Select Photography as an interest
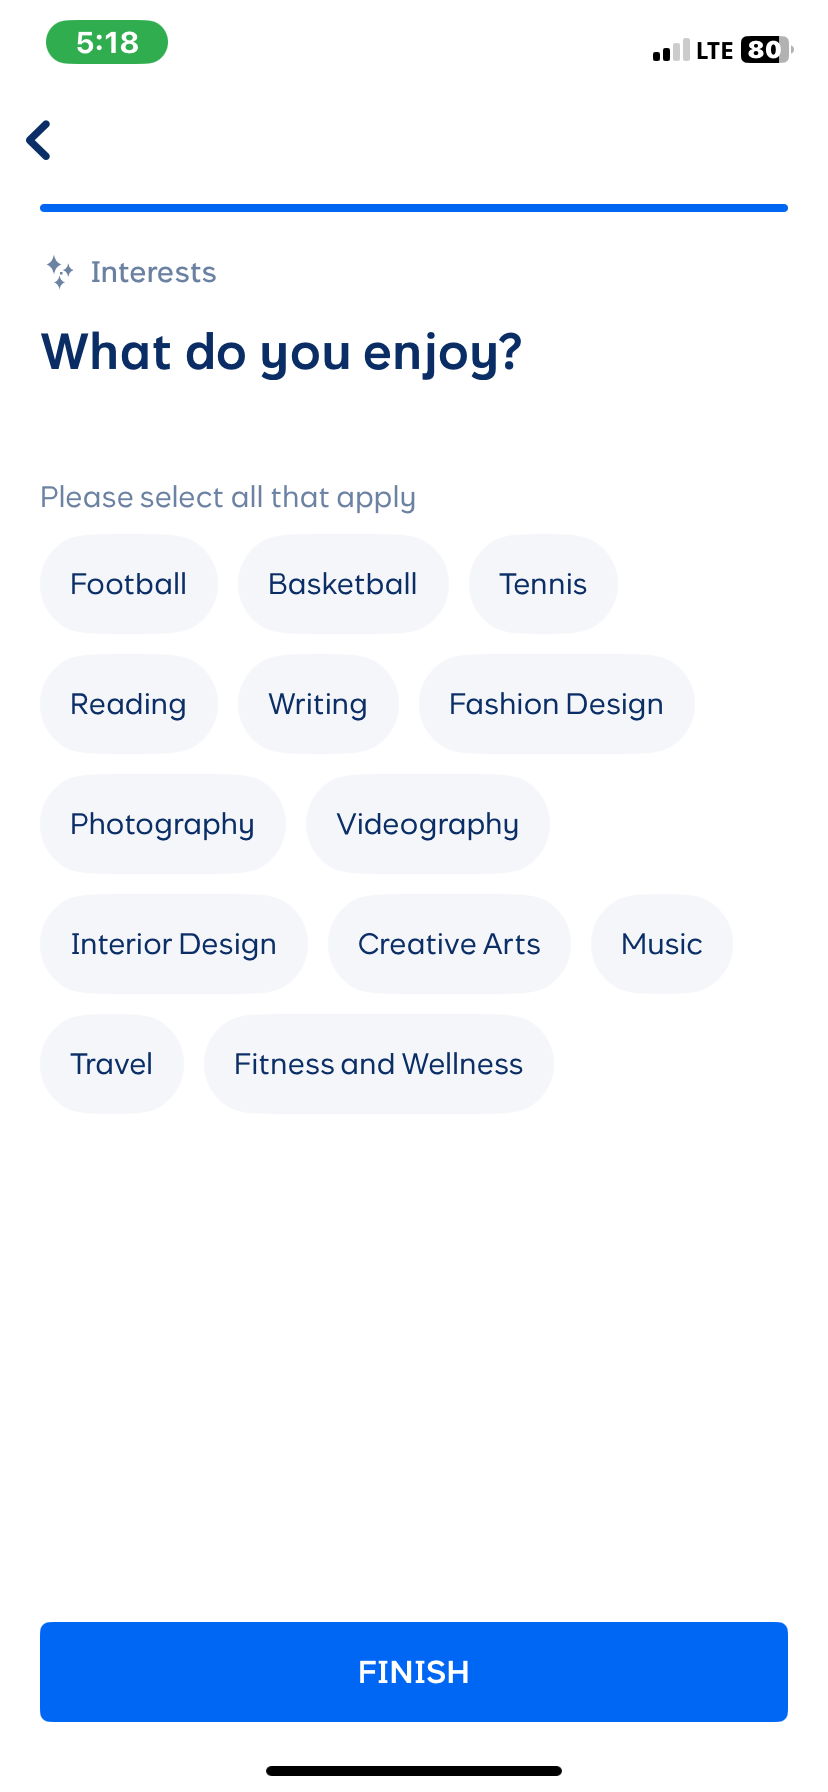 (162, 824)
